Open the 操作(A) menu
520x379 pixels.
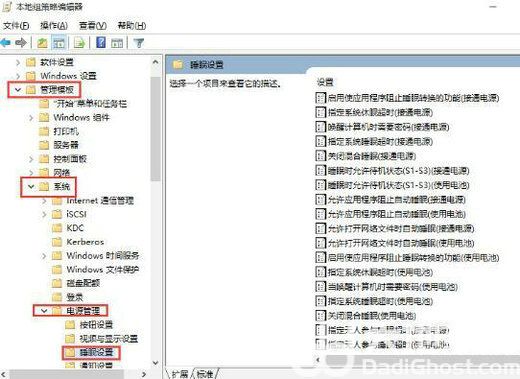click(54, 26)
